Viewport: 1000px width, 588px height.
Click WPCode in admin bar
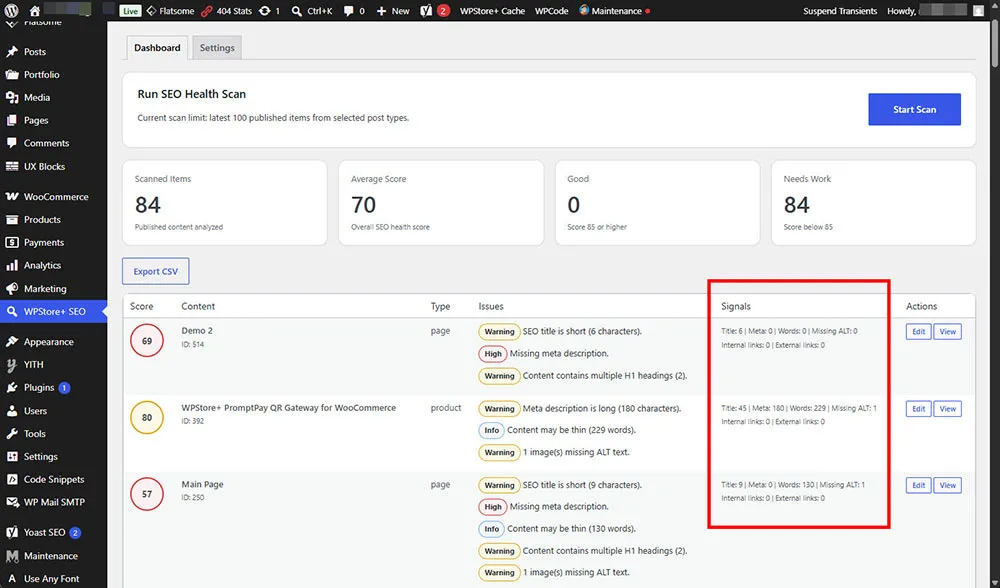(x=551, y=11)
